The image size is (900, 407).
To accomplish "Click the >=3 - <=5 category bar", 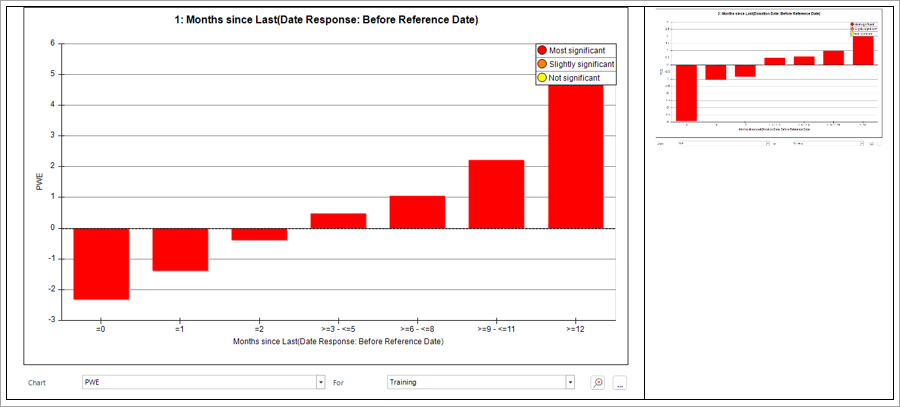I will (x=339, y=221).
